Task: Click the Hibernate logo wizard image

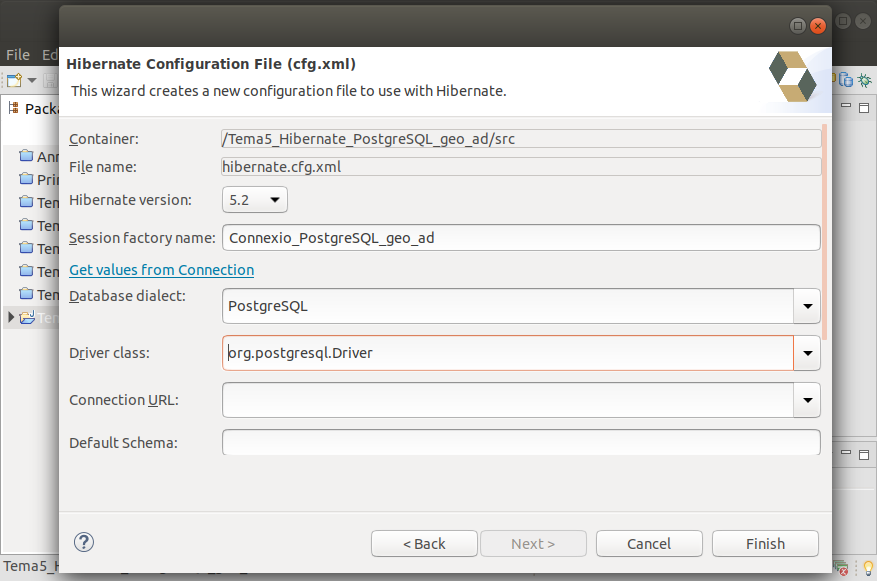Action: (793, 77)
